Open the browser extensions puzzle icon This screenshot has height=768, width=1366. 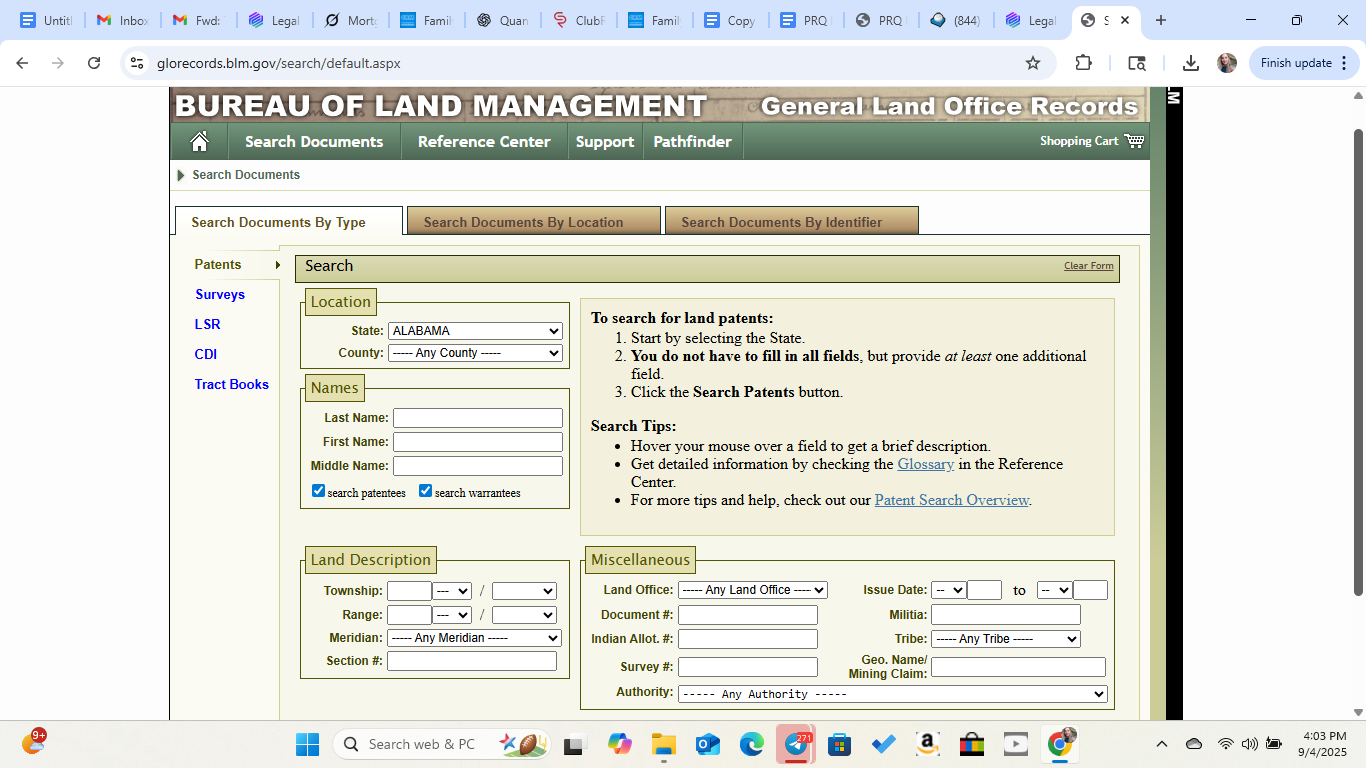tap(1083, 63)
